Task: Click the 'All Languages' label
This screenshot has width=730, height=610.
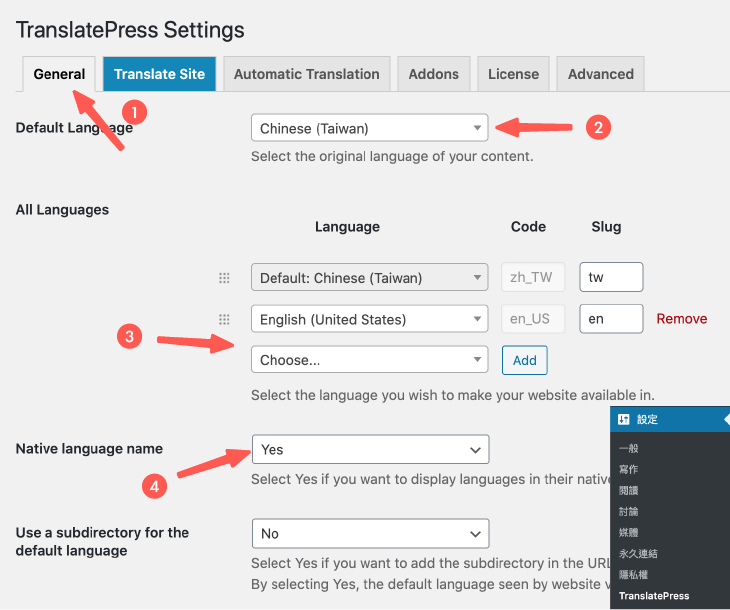Action: (62, 210)
